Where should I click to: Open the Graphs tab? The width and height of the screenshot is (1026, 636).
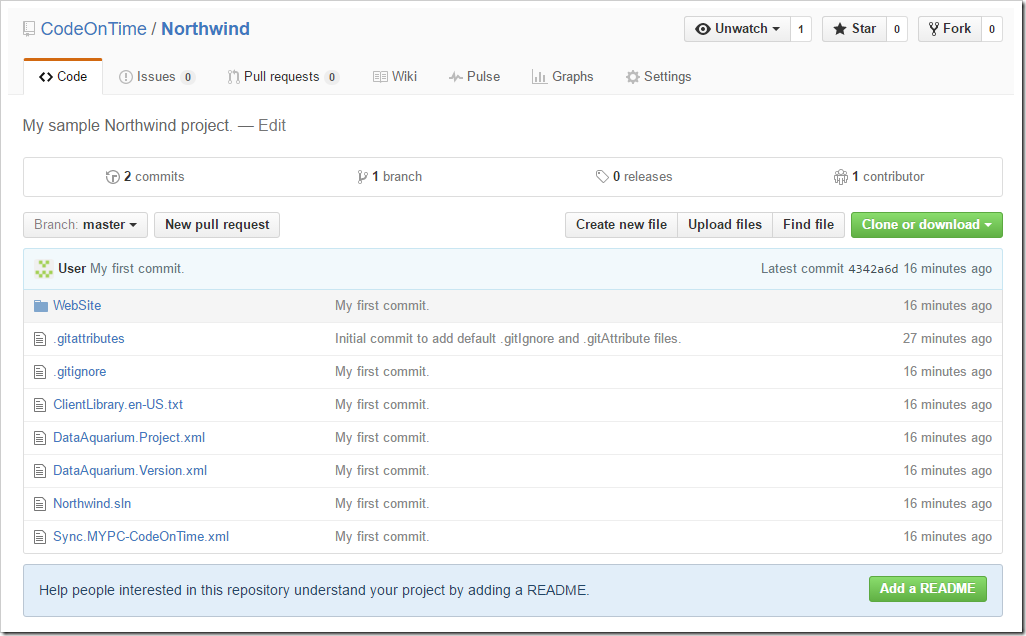point(563,77)
